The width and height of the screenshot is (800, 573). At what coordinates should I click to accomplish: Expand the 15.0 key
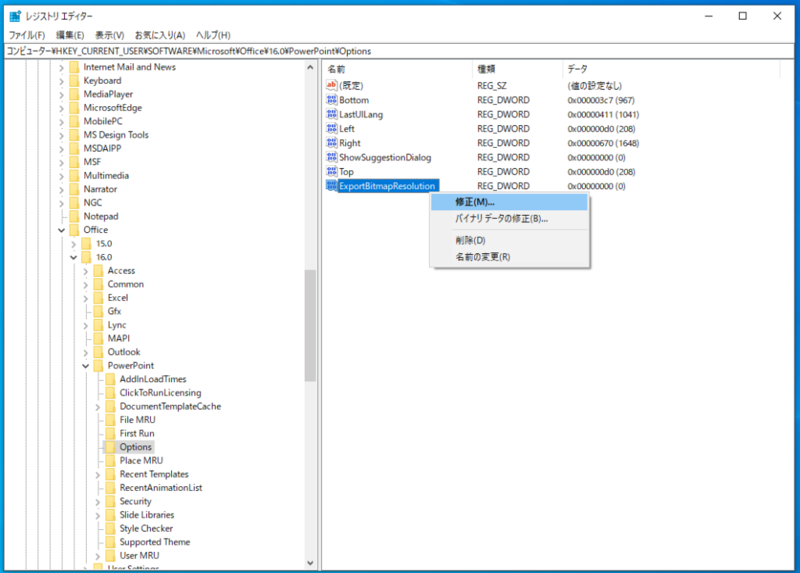pos(73,244)
